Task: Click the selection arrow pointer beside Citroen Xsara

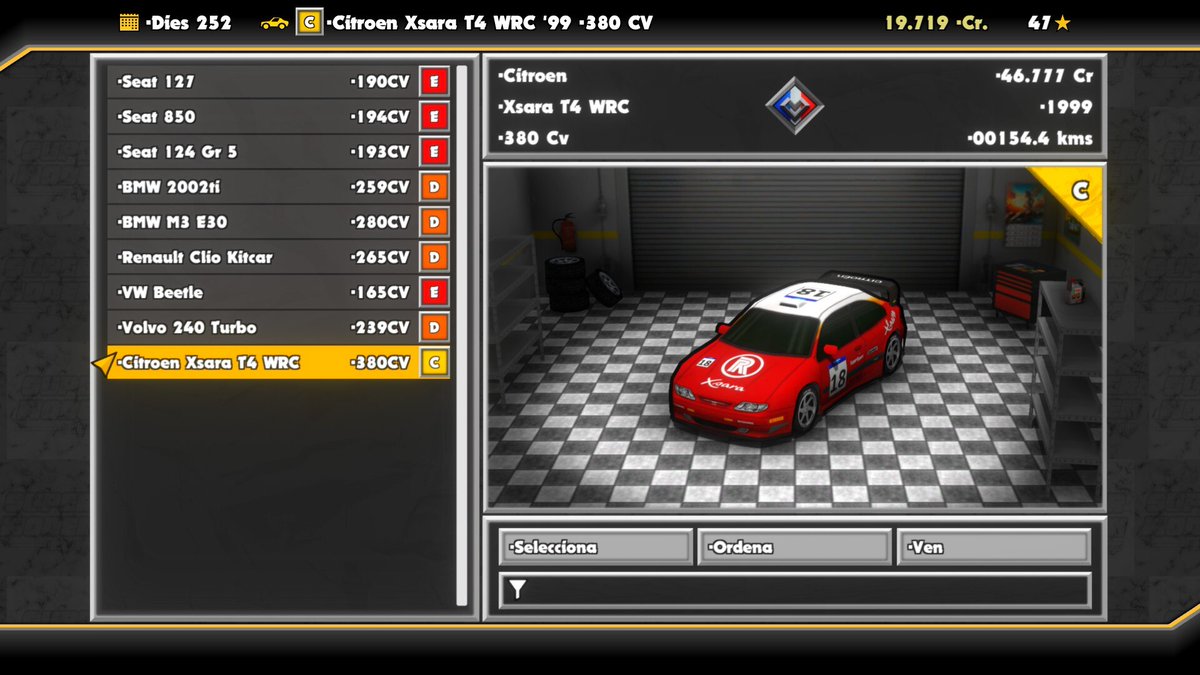Action: 103,363
